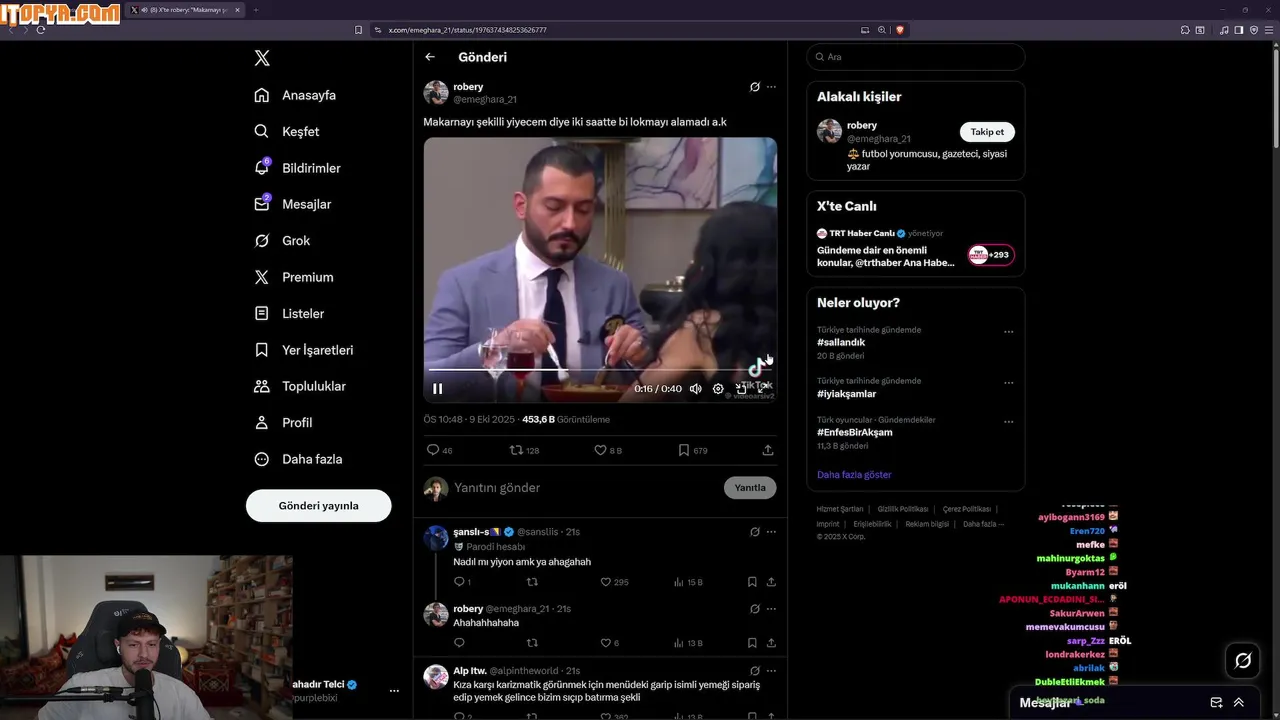This screenshot has width=1280, height=720.
Task: Open the Grok icon on Alp Itw. reply
Action: tap(755, 671)
